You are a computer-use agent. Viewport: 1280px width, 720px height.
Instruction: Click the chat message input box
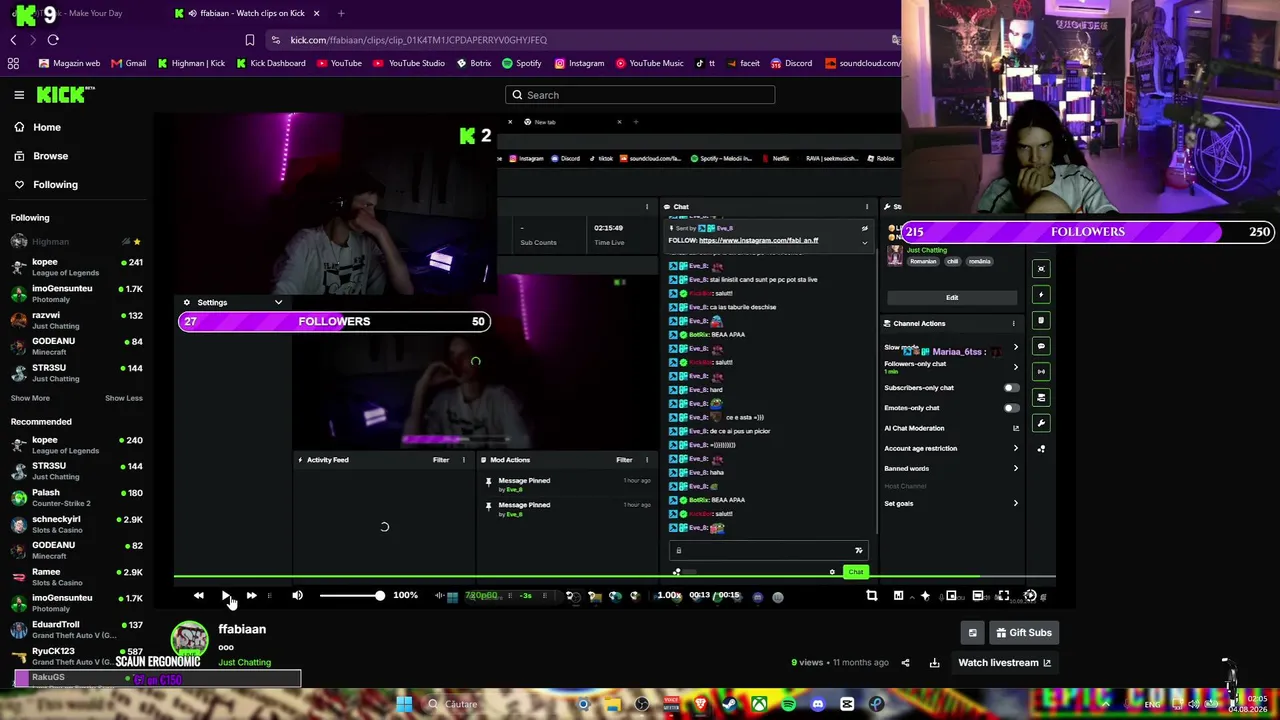767,550
